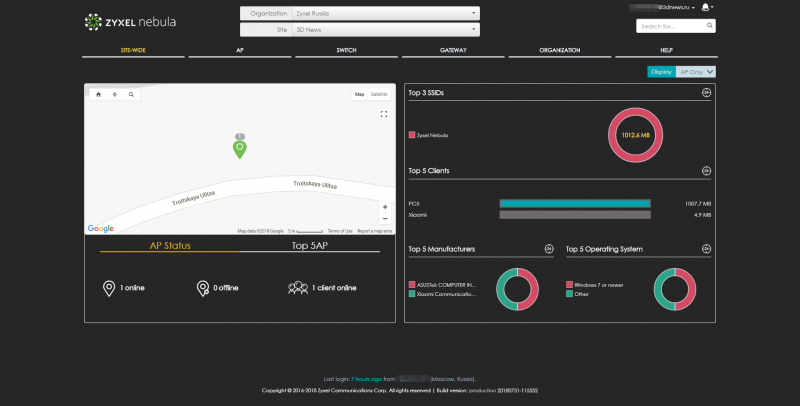Click the Top 5 Clients time-range icon
Viewport: 800px width, 406px height.
tap(706, 171)
